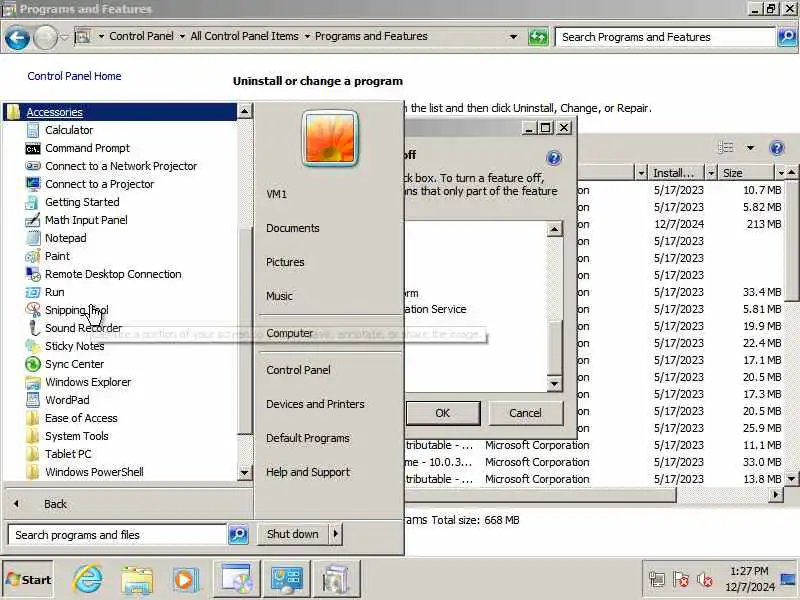
Task: Expand the Tablet PC folder
Action: pyautogui.click(x=59, y=454)
